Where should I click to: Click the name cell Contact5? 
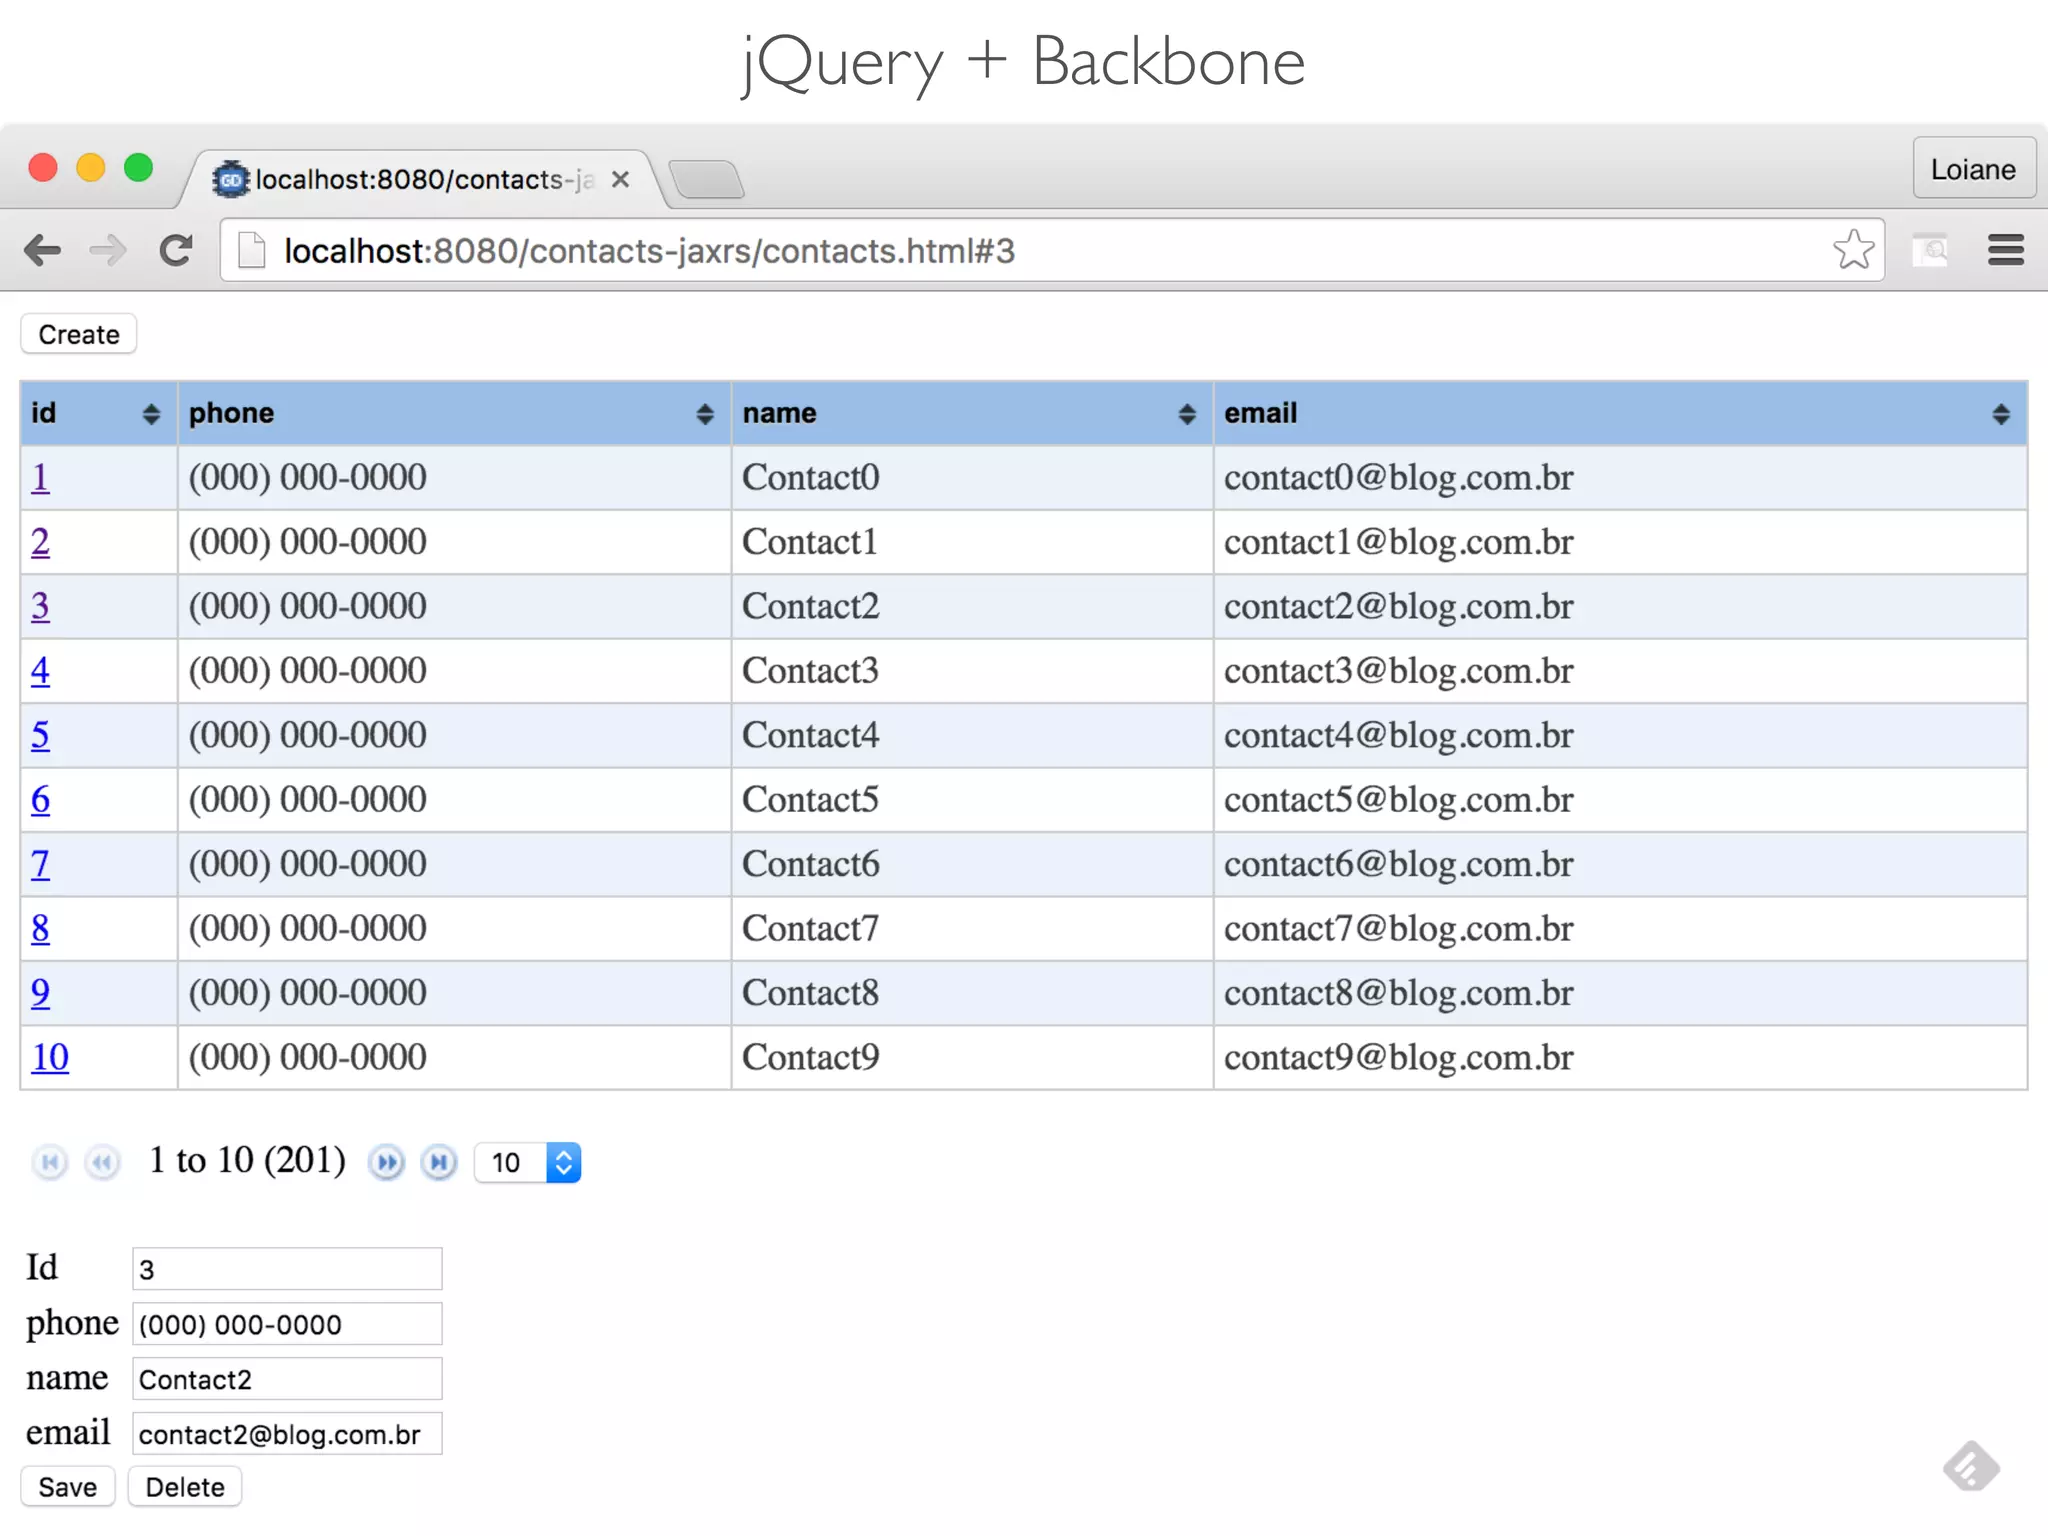click(x=972, y=800)
